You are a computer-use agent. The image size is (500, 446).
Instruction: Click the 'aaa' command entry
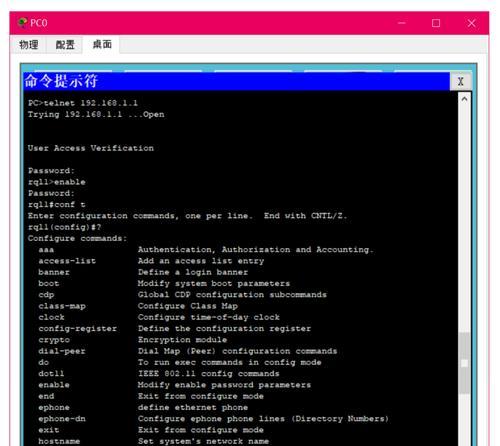click(x=46, y=250)
